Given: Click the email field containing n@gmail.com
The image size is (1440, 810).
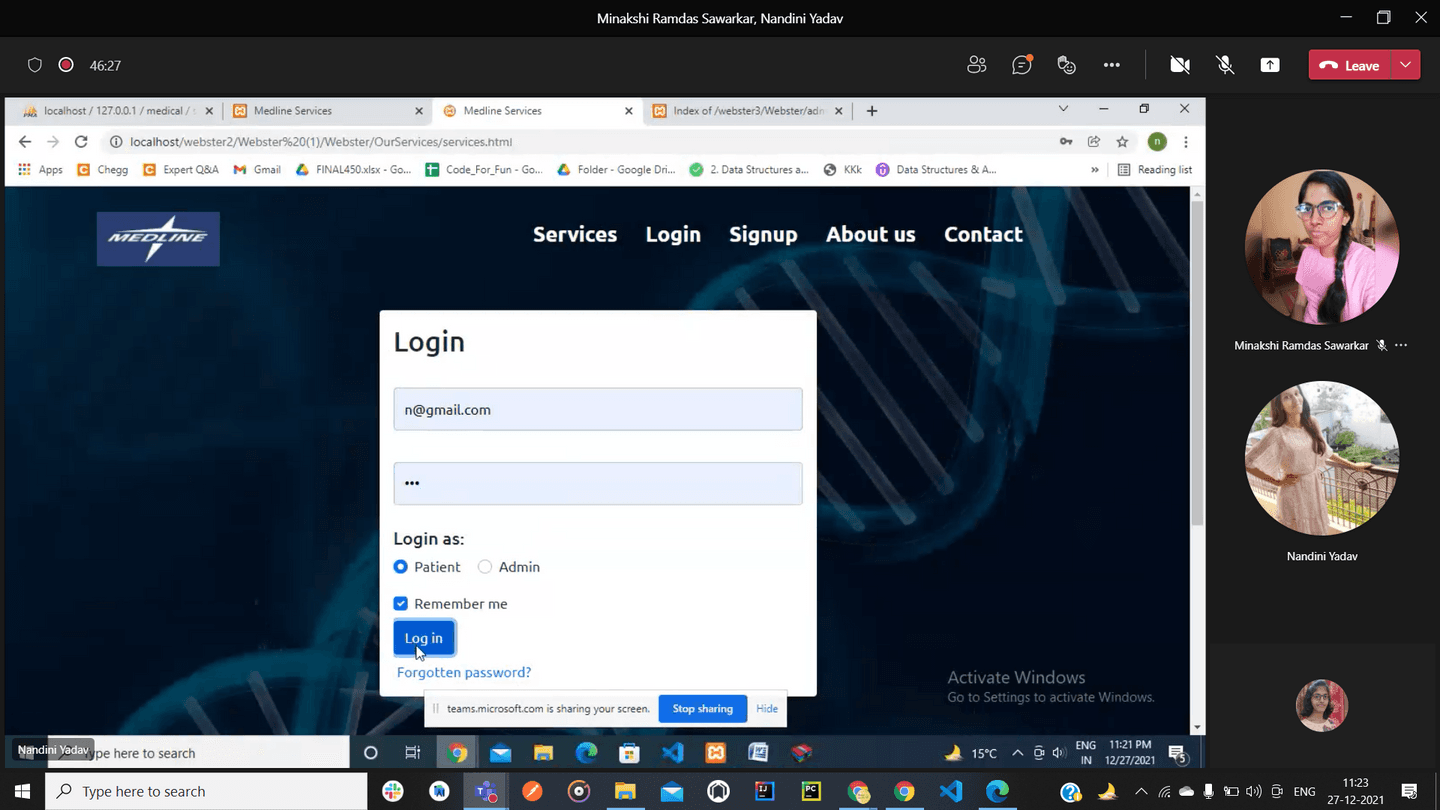Looking at the screenshot, I should 598,409.
